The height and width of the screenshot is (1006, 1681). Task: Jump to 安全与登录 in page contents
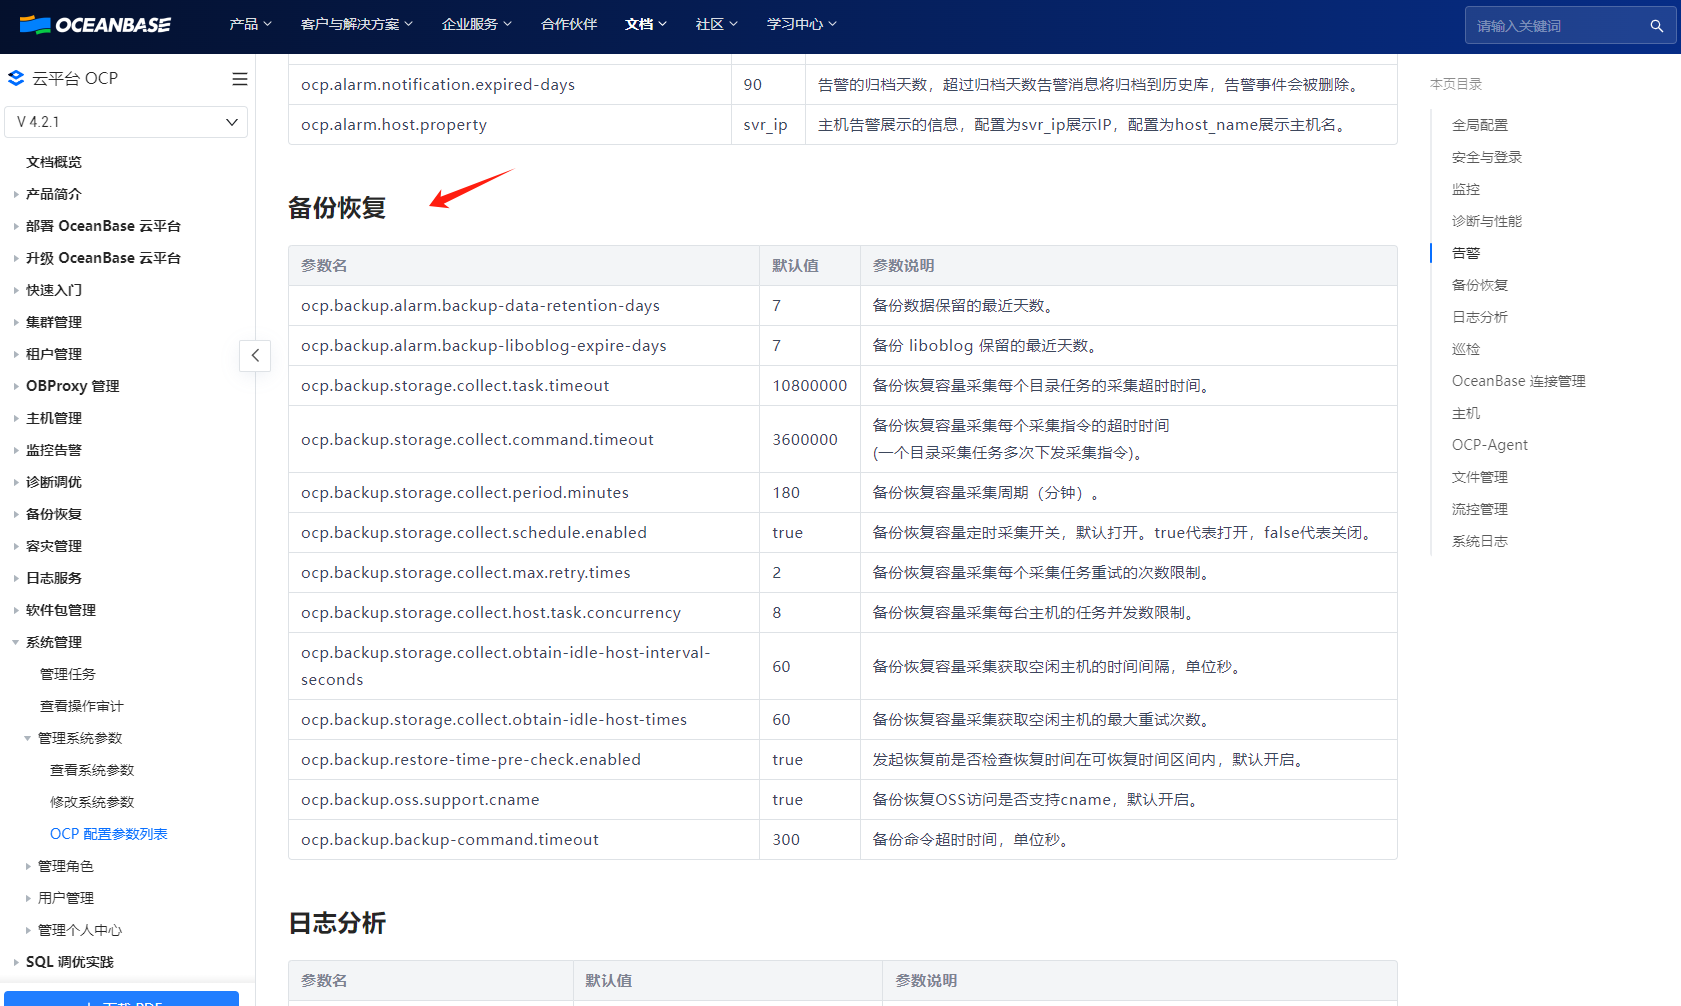point(1487,157)
